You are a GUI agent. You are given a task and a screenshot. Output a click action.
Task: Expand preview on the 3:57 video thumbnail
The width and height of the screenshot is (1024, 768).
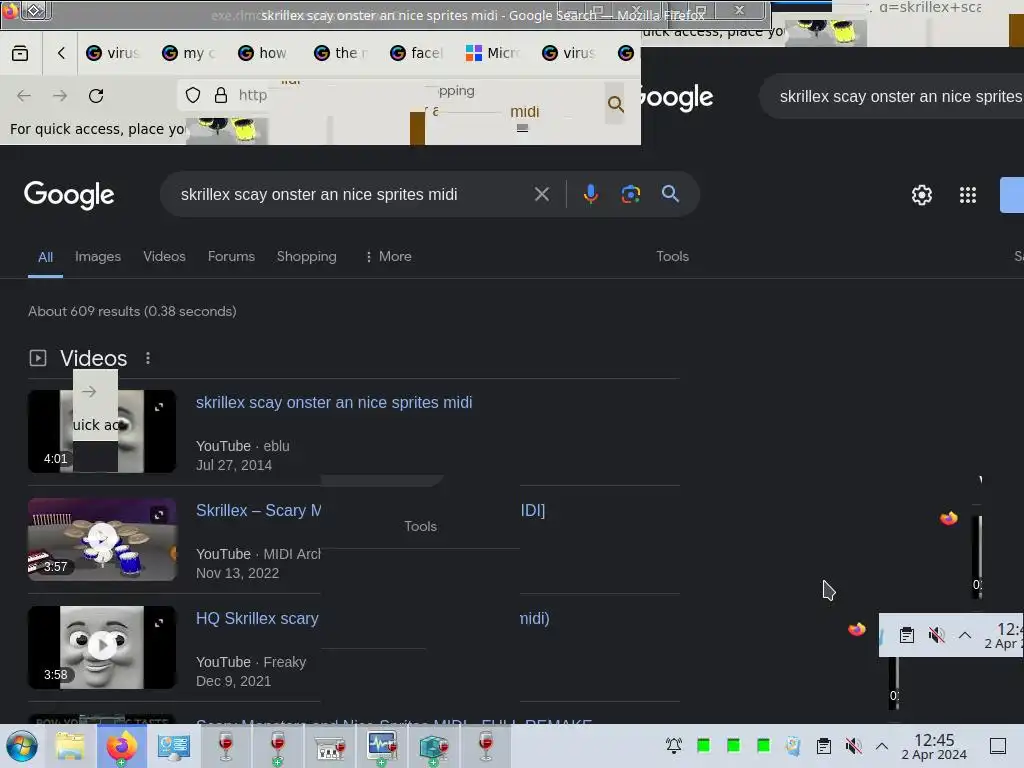159,515
